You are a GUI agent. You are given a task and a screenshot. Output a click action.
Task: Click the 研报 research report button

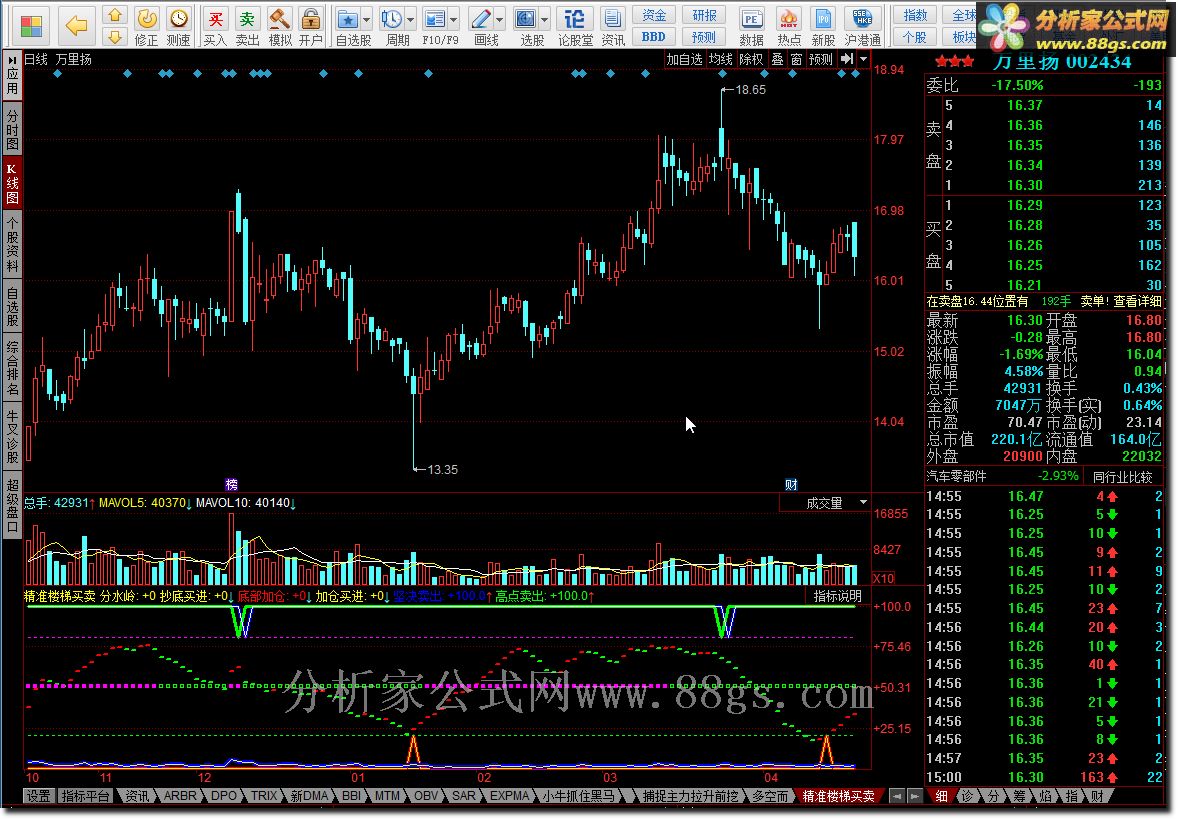tap(704, 15)
